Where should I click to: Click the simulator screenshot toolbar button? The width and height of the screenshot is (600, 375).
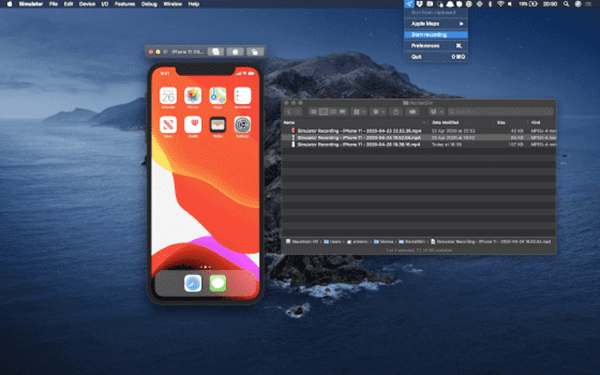point(235,52)
